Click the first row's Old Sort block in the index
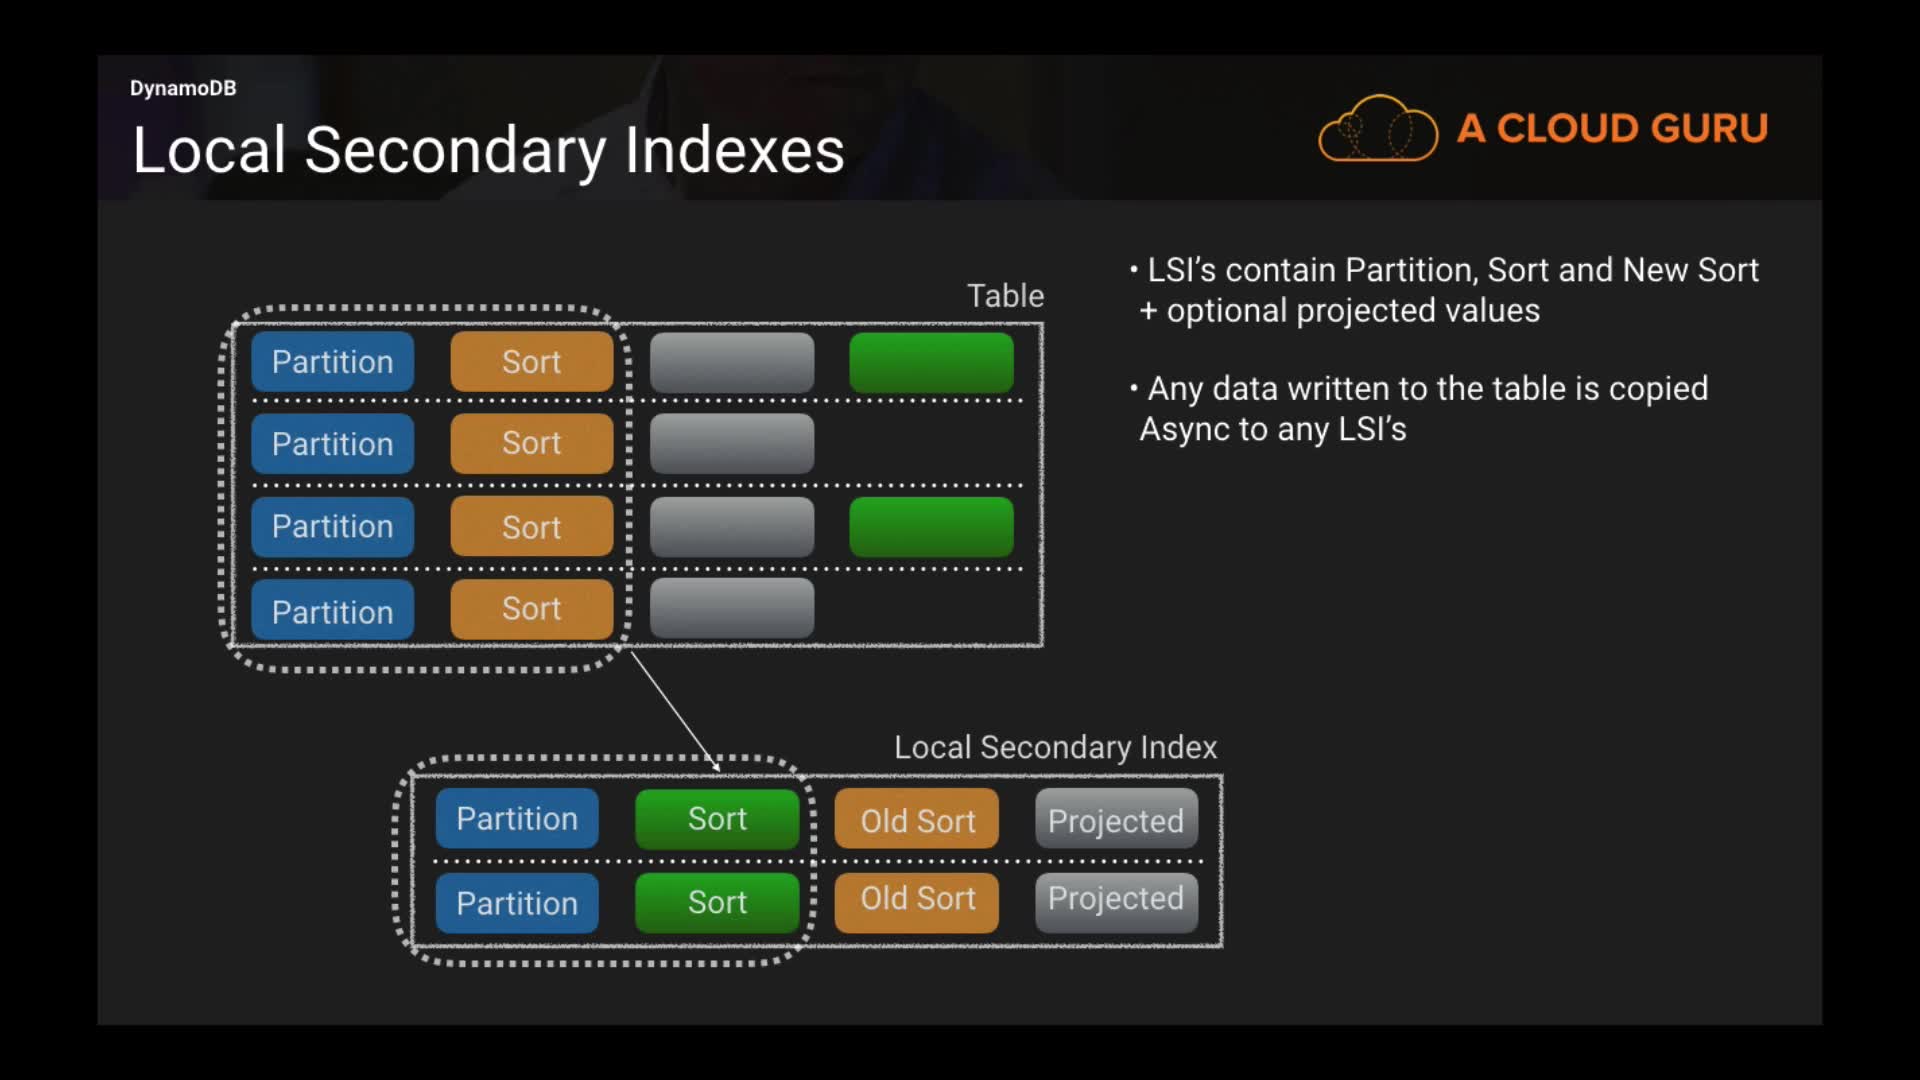The image size is (1920, 1080). [x=917, y=820]
